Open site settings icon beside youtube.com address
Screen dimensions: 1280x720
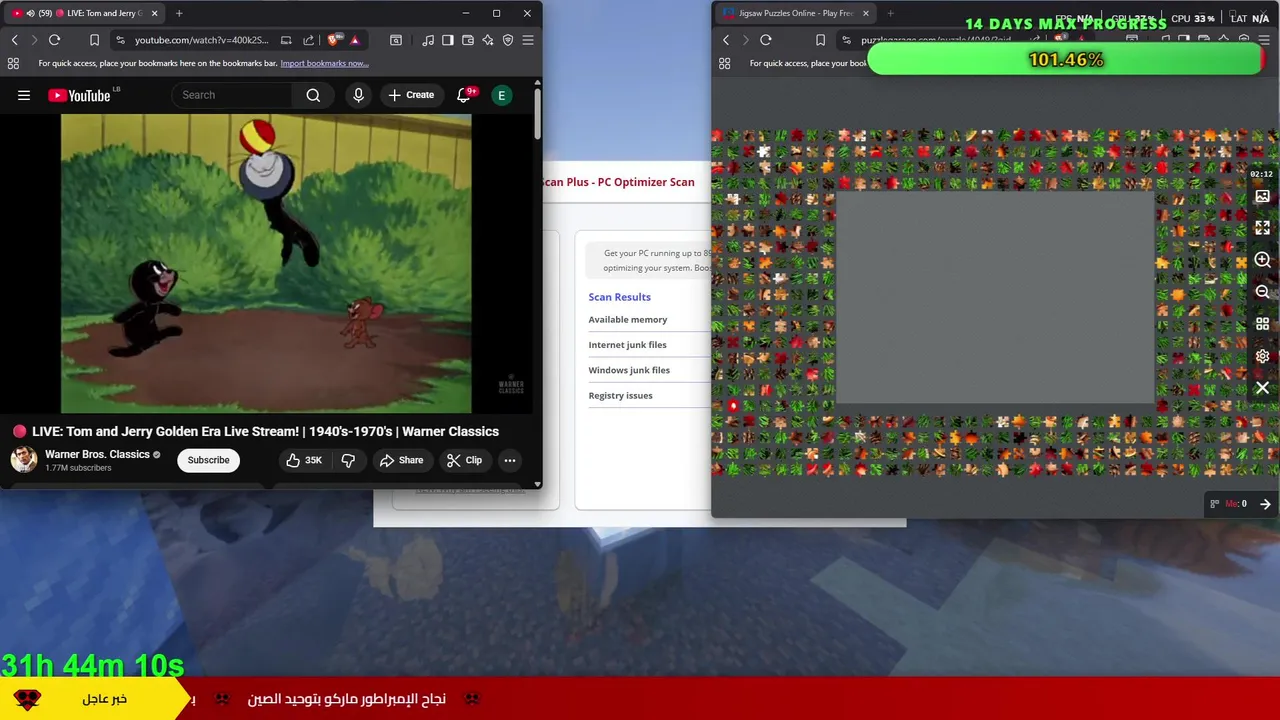[120, 40]
